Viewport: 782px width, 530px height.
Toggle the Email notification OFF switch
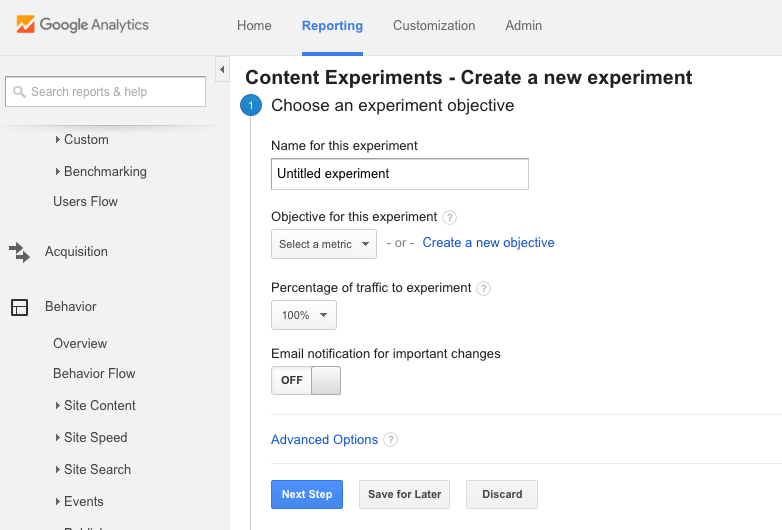click(306, 380)
